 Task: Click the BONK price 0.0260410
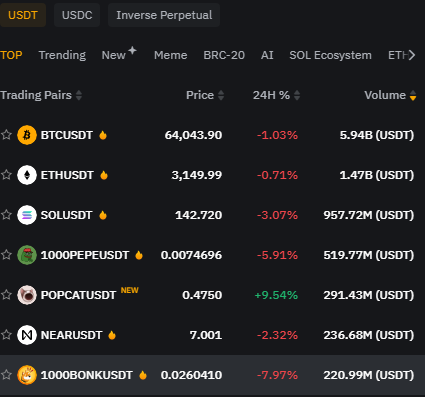[x=191, y=375]
